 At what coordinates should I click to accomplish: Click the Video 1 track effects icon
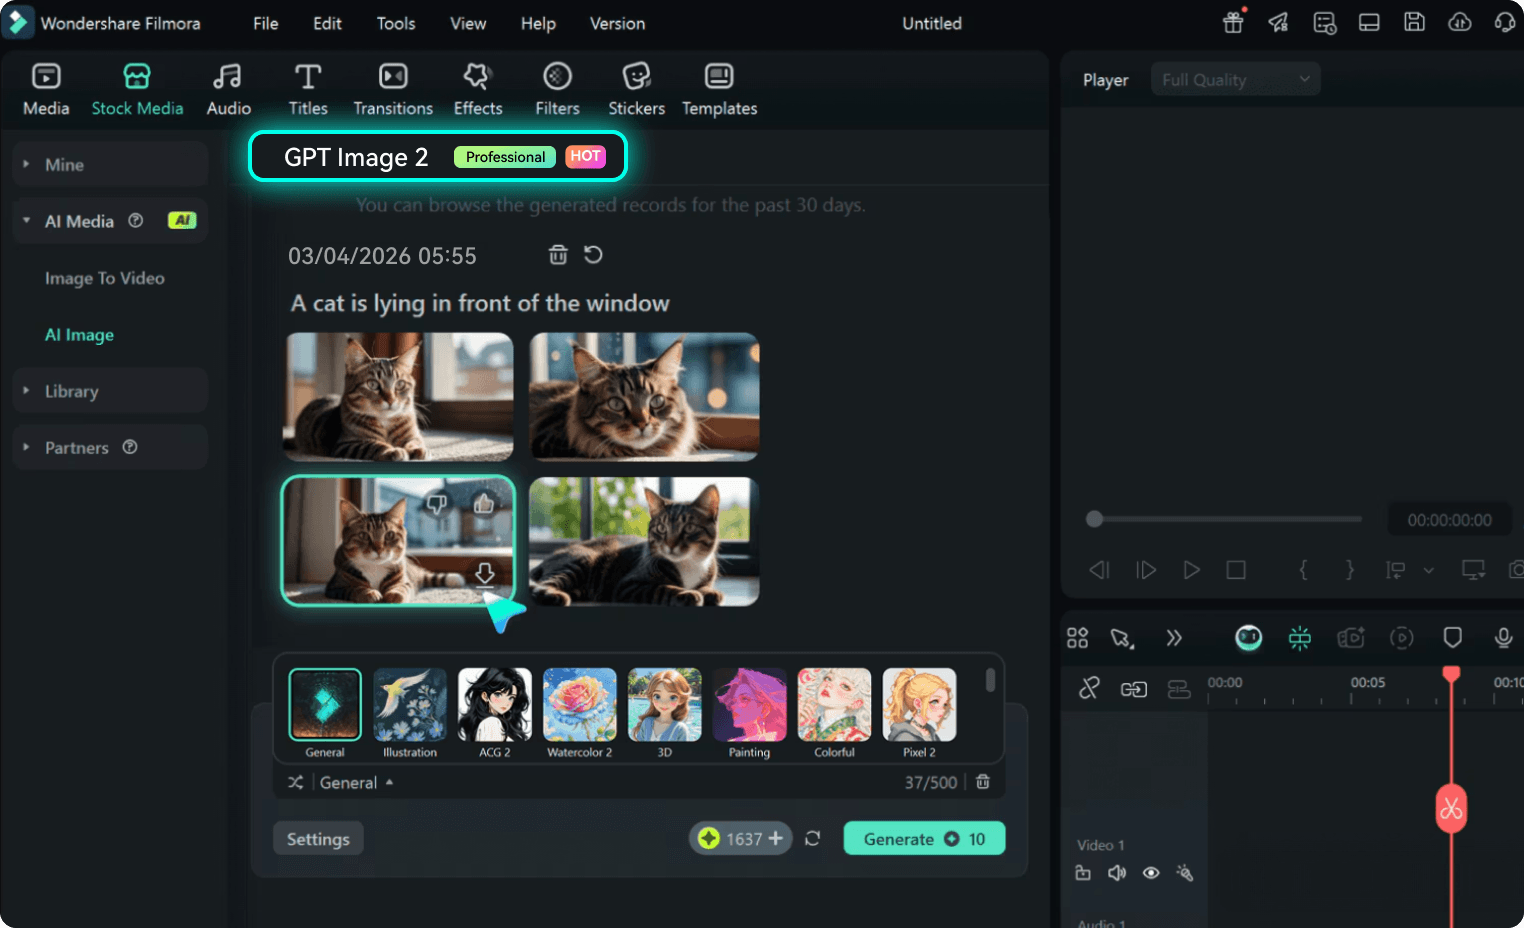[1185, 873]
